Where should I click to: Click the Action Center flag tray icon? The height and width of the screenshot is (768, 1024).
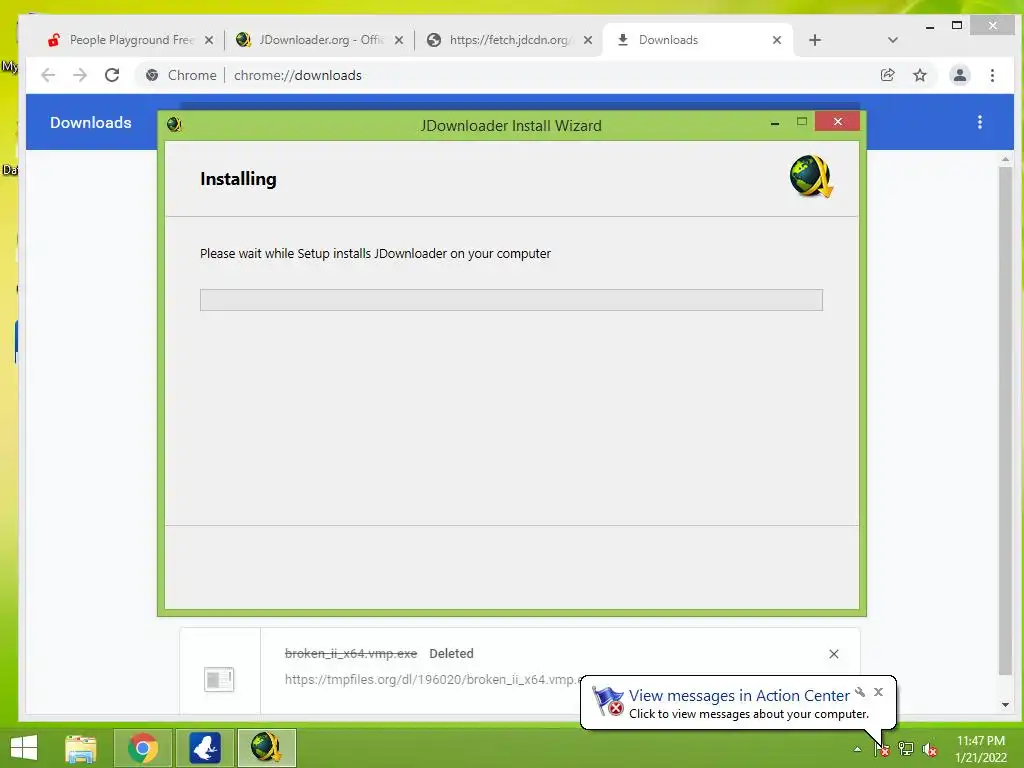(x=882, y=749)
